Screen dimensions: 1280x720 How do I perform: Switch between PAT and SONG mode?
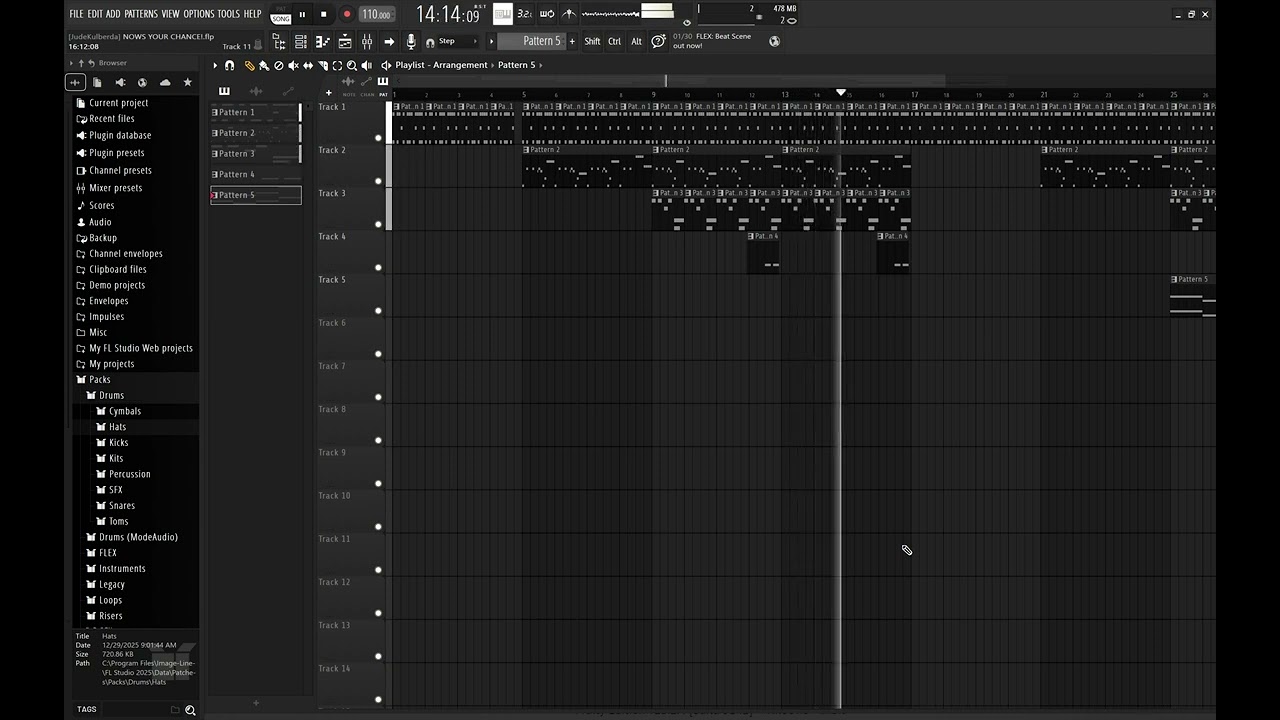(281, 15)
